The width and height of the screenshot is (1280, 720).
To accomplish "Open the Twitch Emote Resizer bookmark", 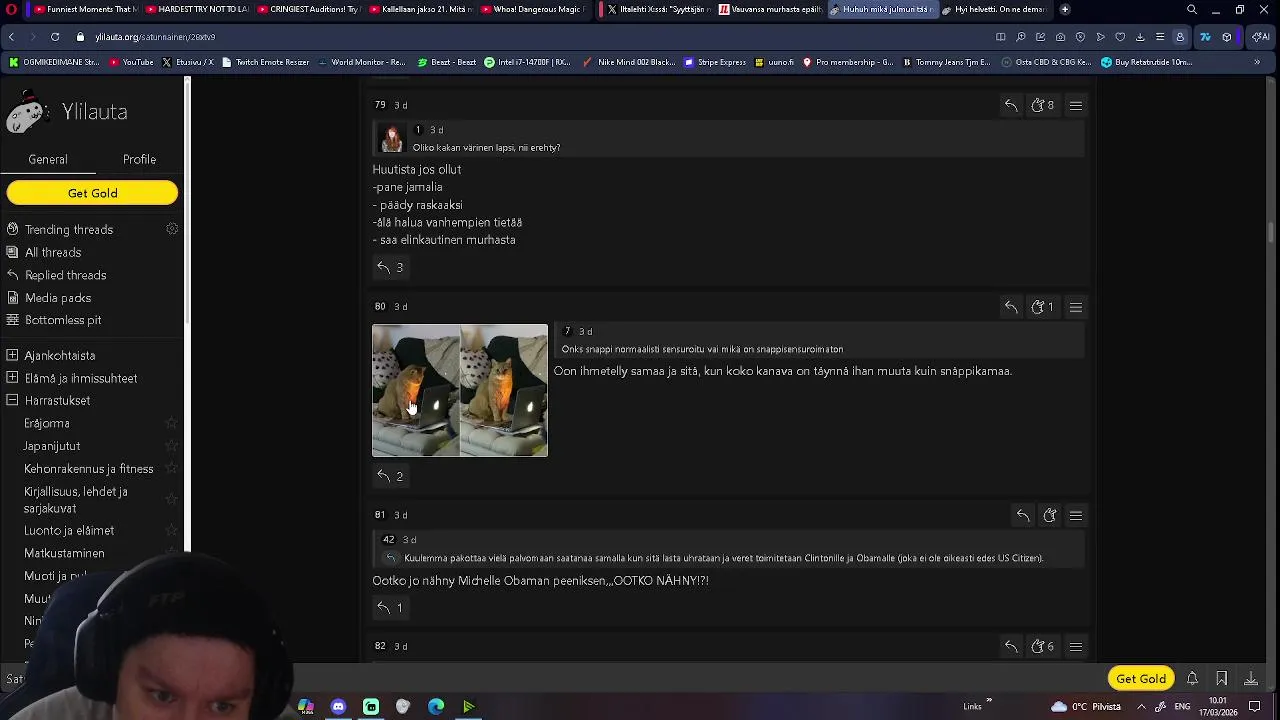I will tap(265, 62).
